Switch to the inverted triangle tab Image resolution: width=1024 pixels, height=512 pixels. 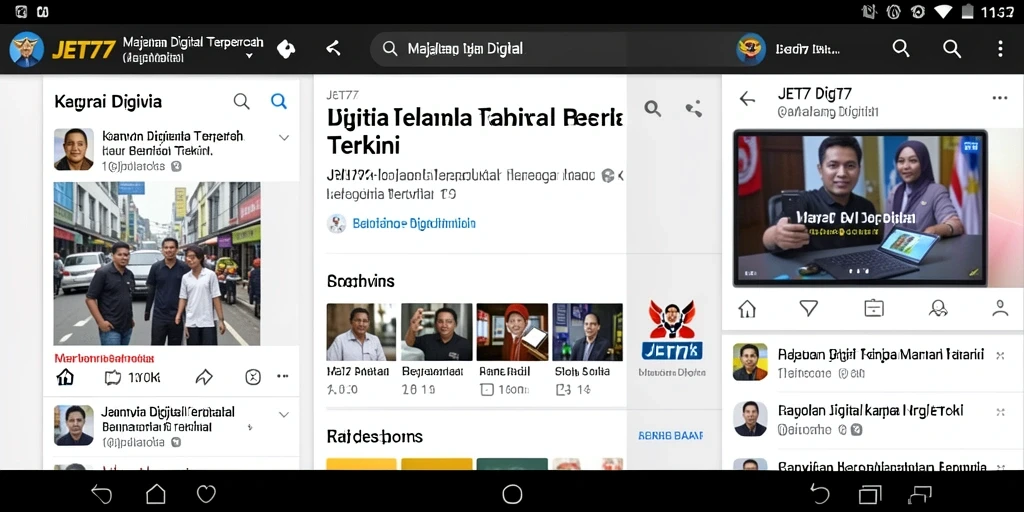[808, 308]
